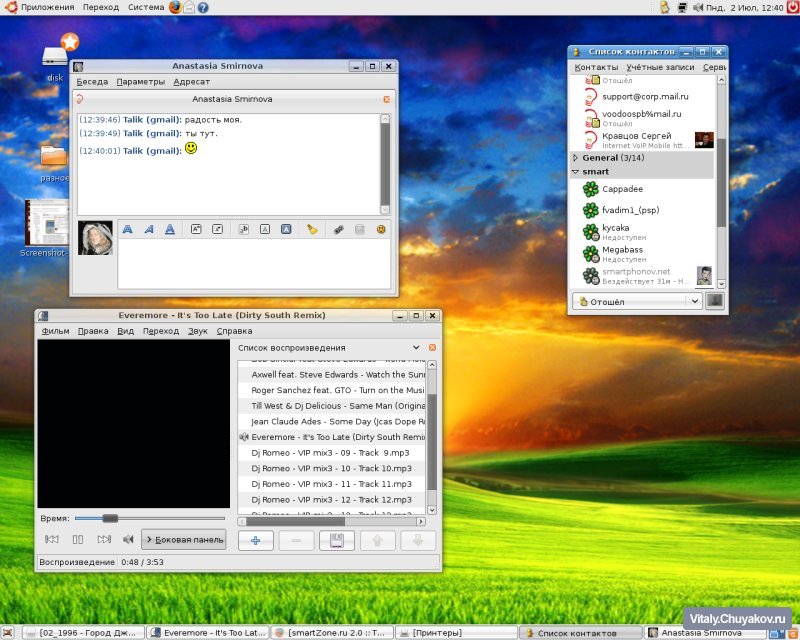This screenshot has width=800, height=640.
Task: Collapse the smart contact group
Action: [x=576, y=172]
